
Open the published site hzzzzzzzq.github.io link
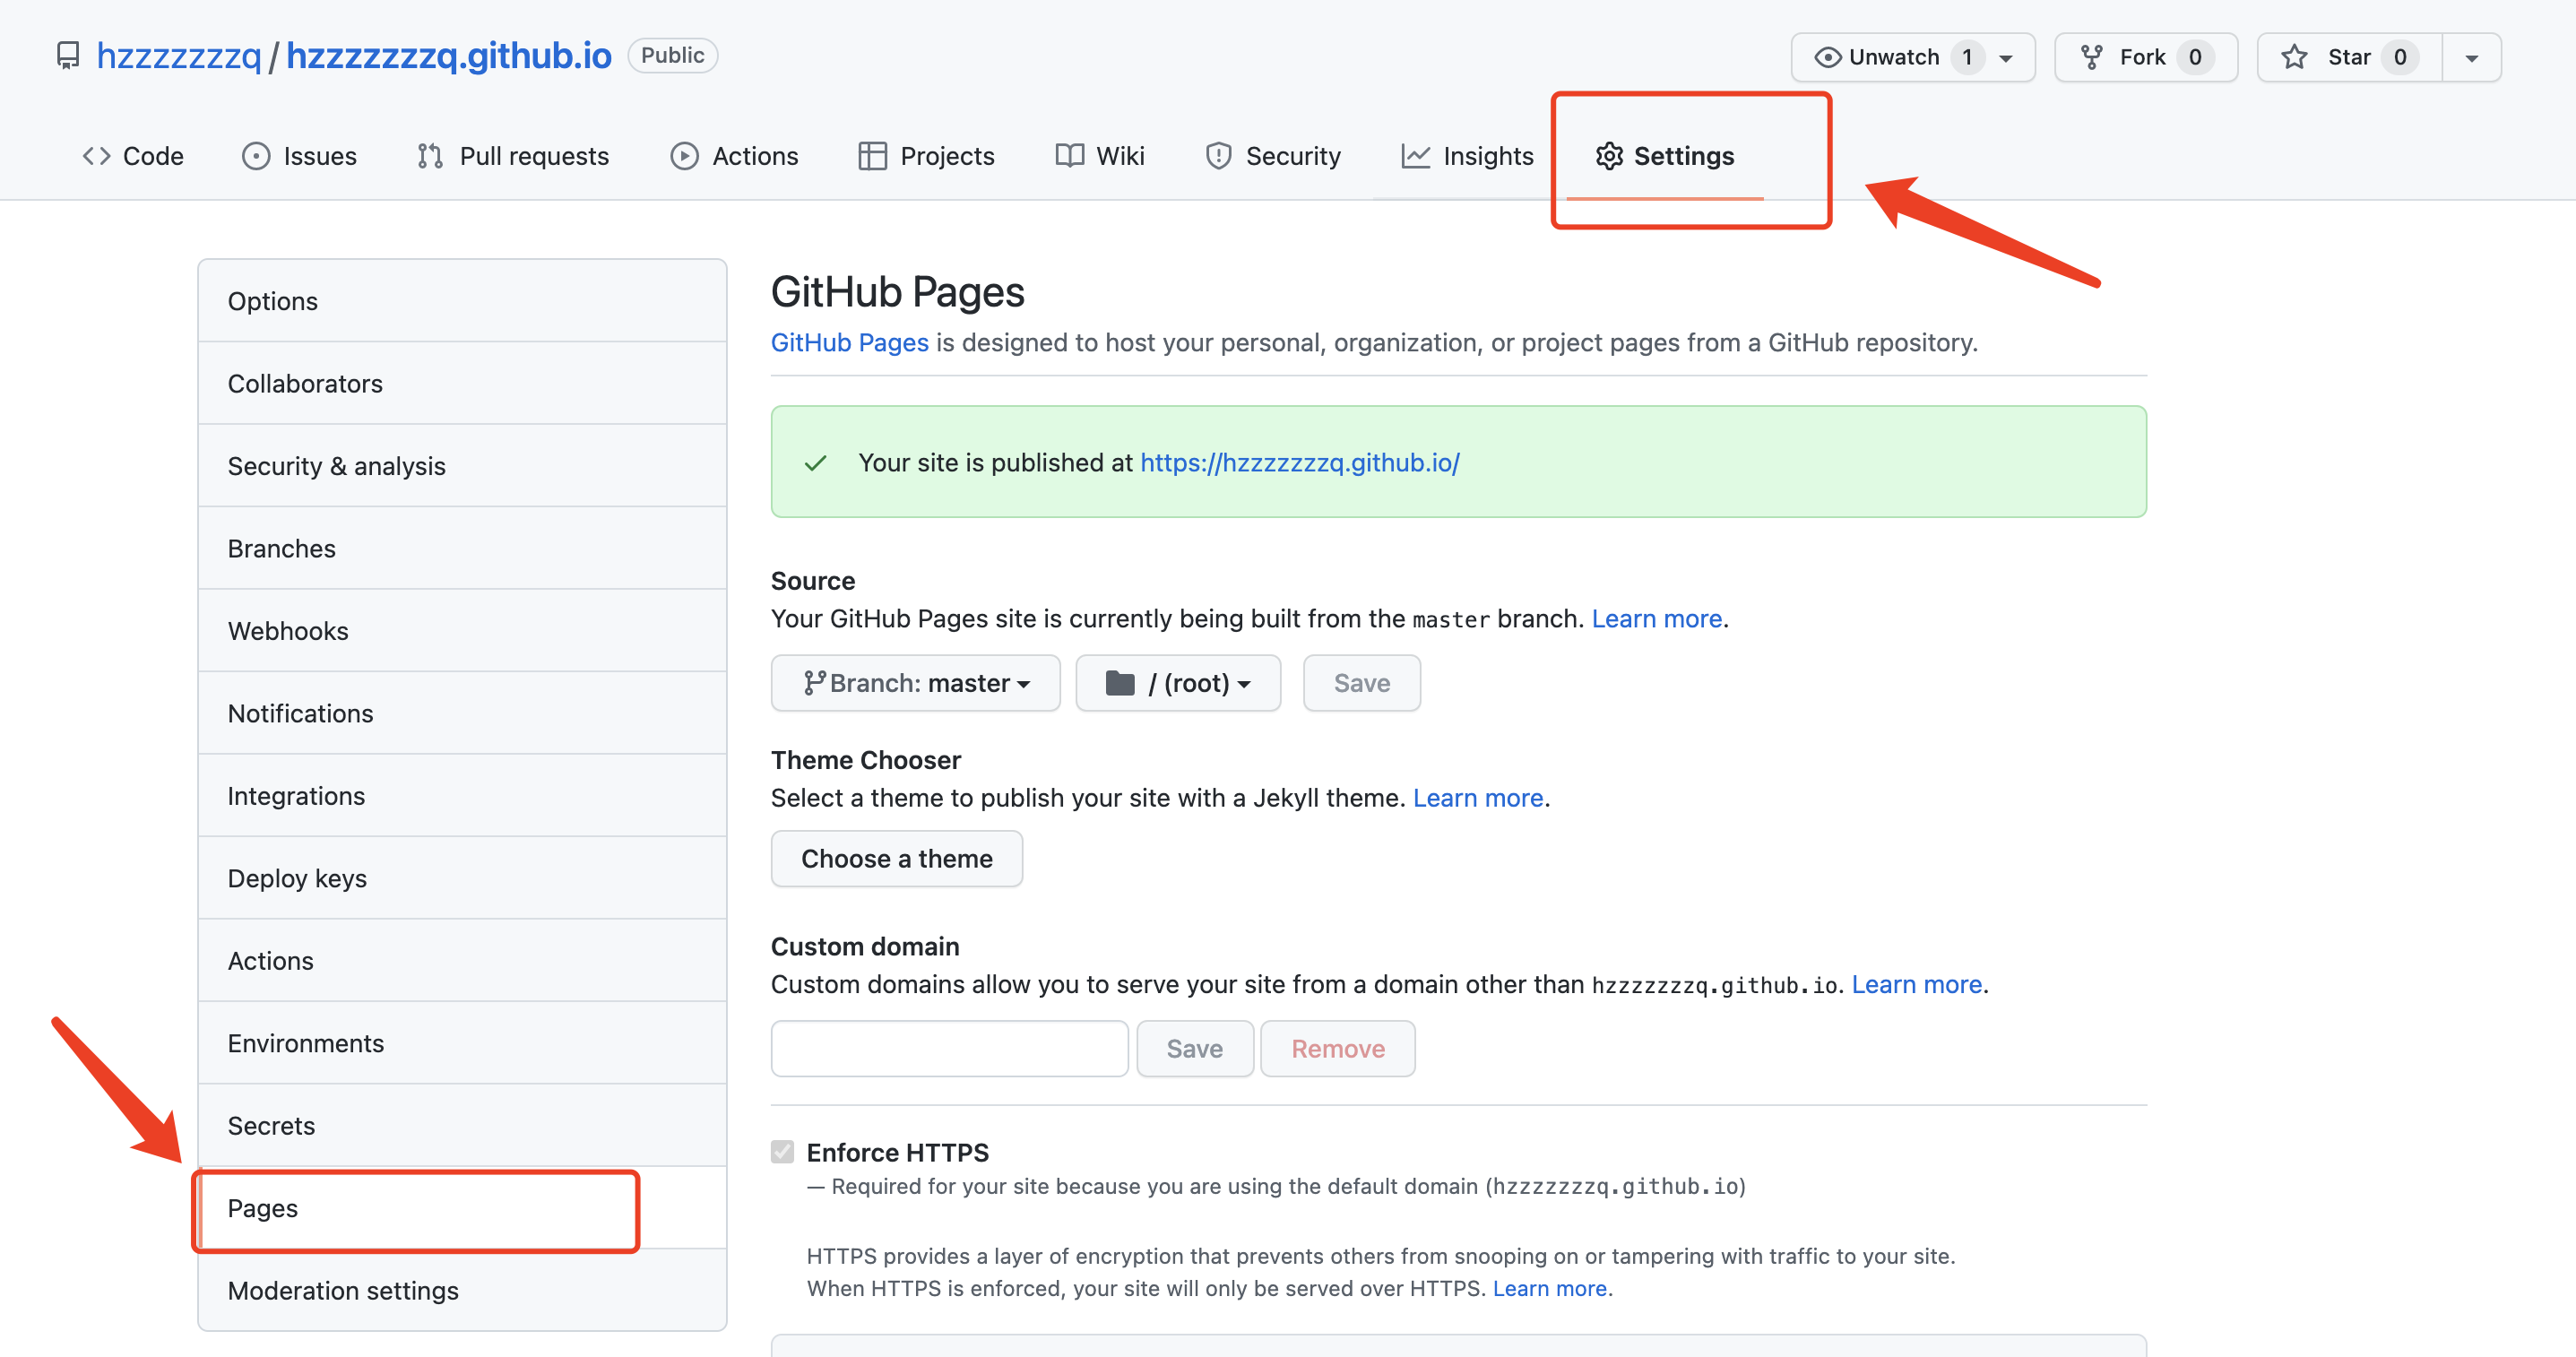pos(1299,462)
